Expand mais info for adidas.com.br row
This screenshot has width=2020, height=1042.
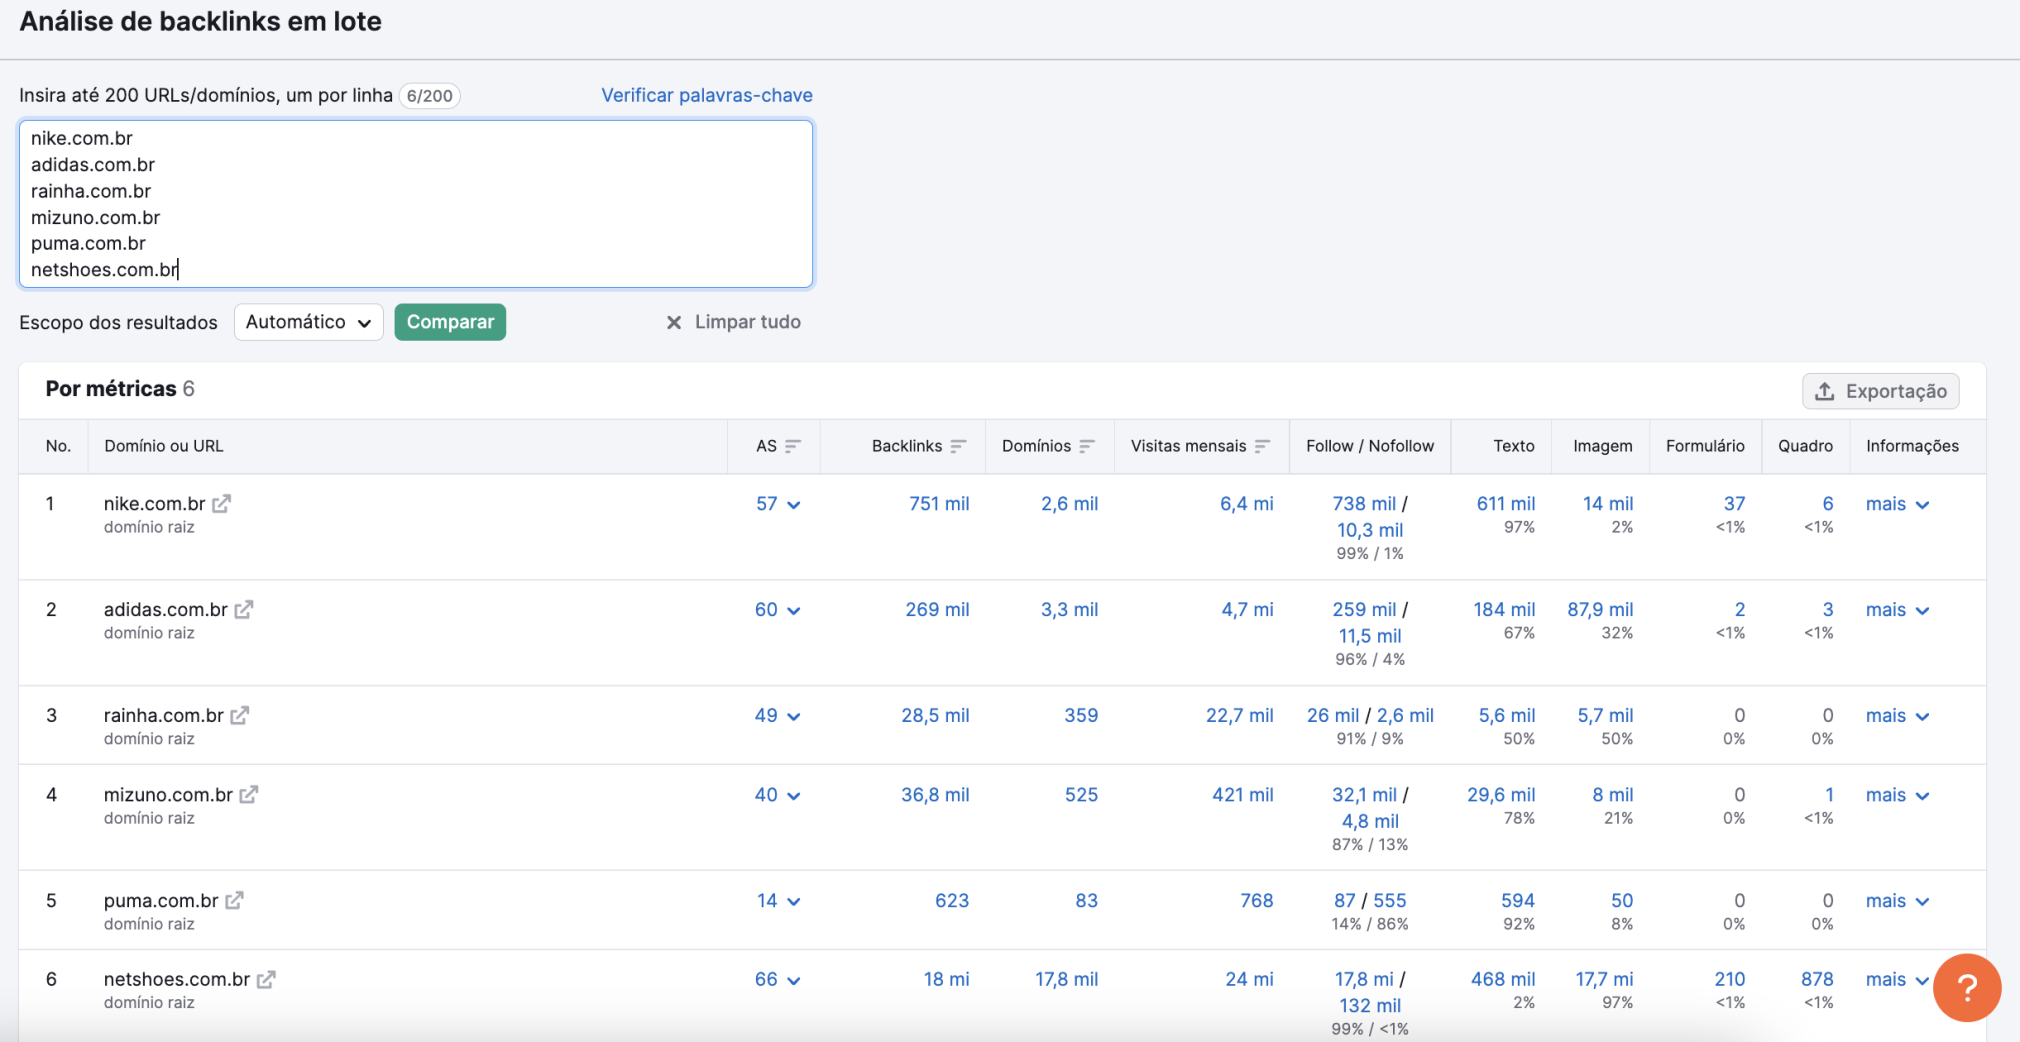[x=1897, y=610]
